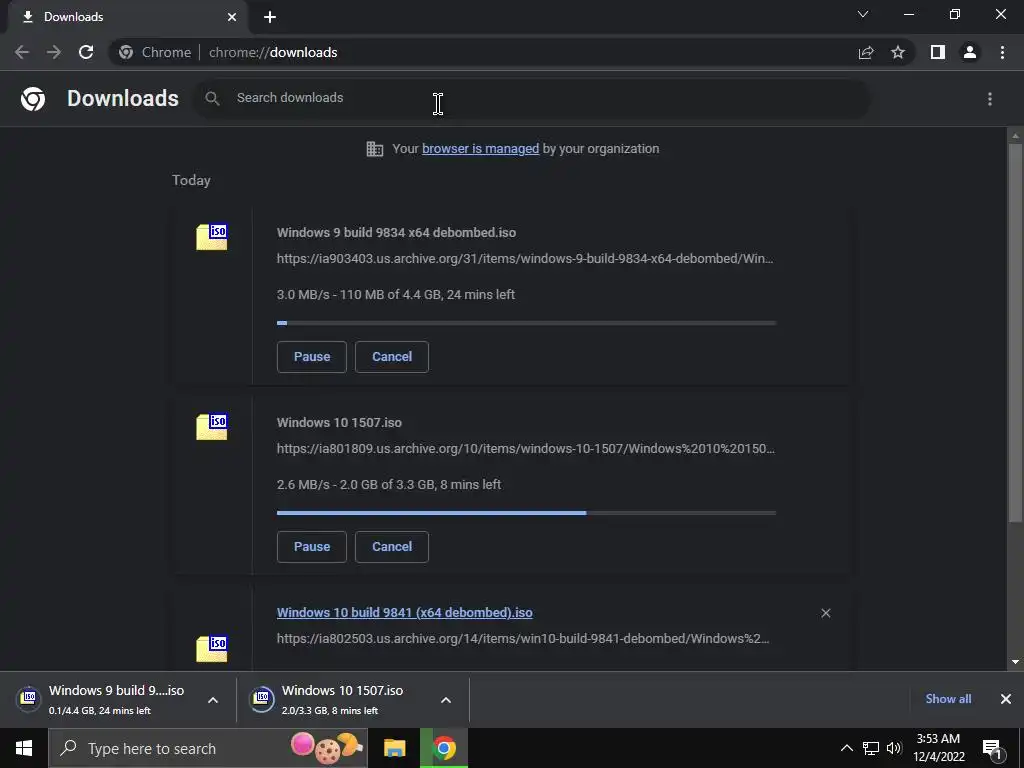1024x768 pixels.
Task: Click the Windows 9 build archive.org URL
Action: pos(525,259)
